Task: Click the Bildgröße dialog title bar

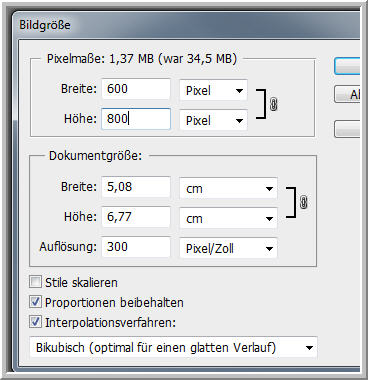Action: (x=187, y=25)
